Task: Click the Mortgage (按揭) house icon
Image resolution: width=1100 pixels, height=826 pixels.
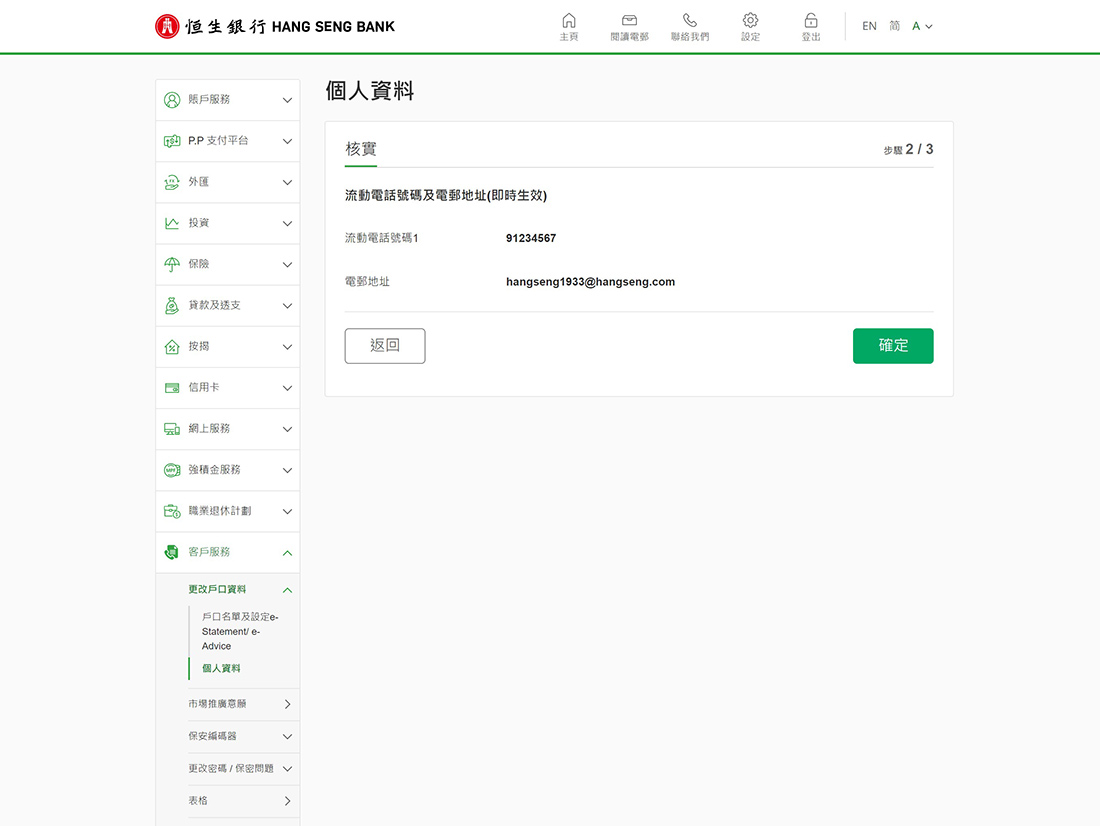Action: 172,347
